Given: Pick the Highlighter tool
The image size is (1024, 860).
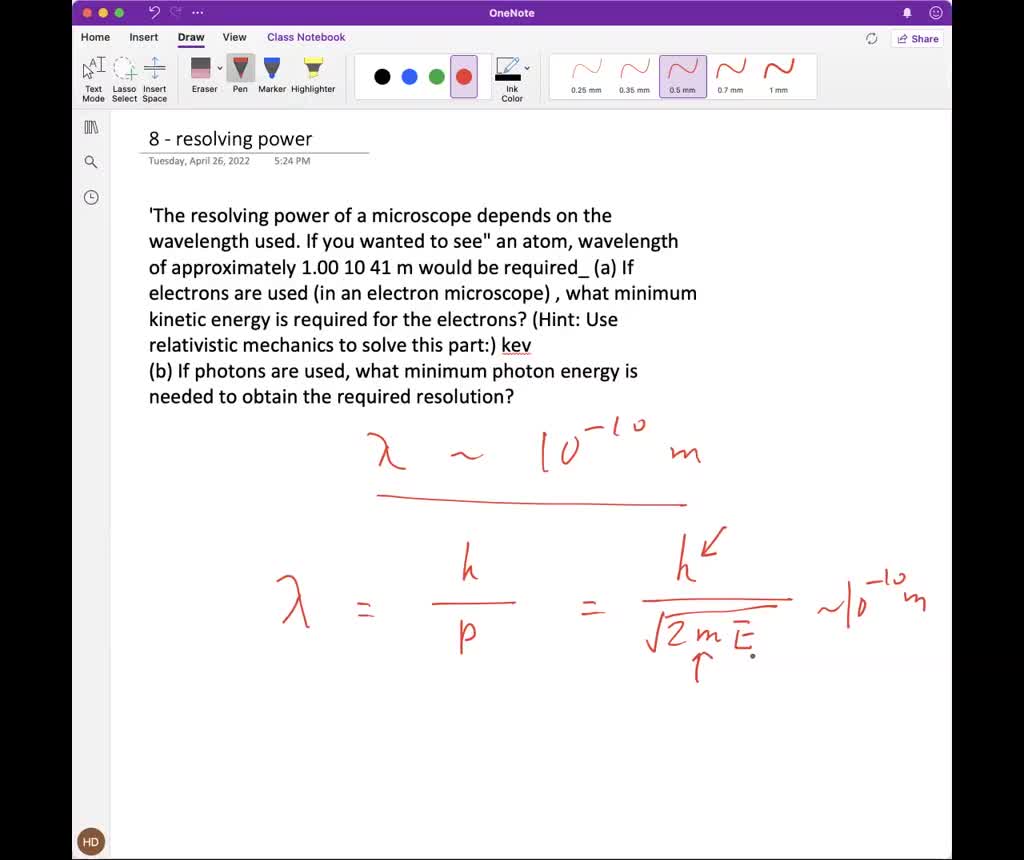Looking at the screenshot, I should point(313,75).
